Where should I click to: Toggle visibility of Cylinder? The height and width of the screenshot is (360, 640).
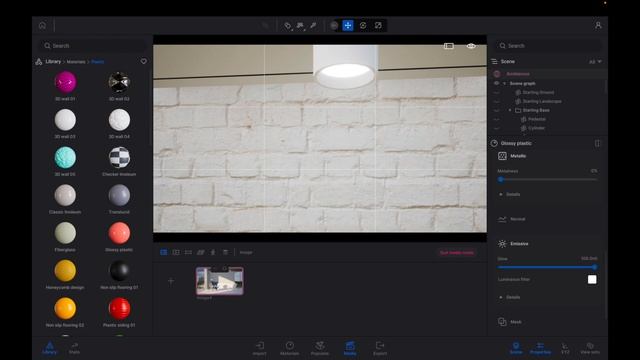coord(496,128)
